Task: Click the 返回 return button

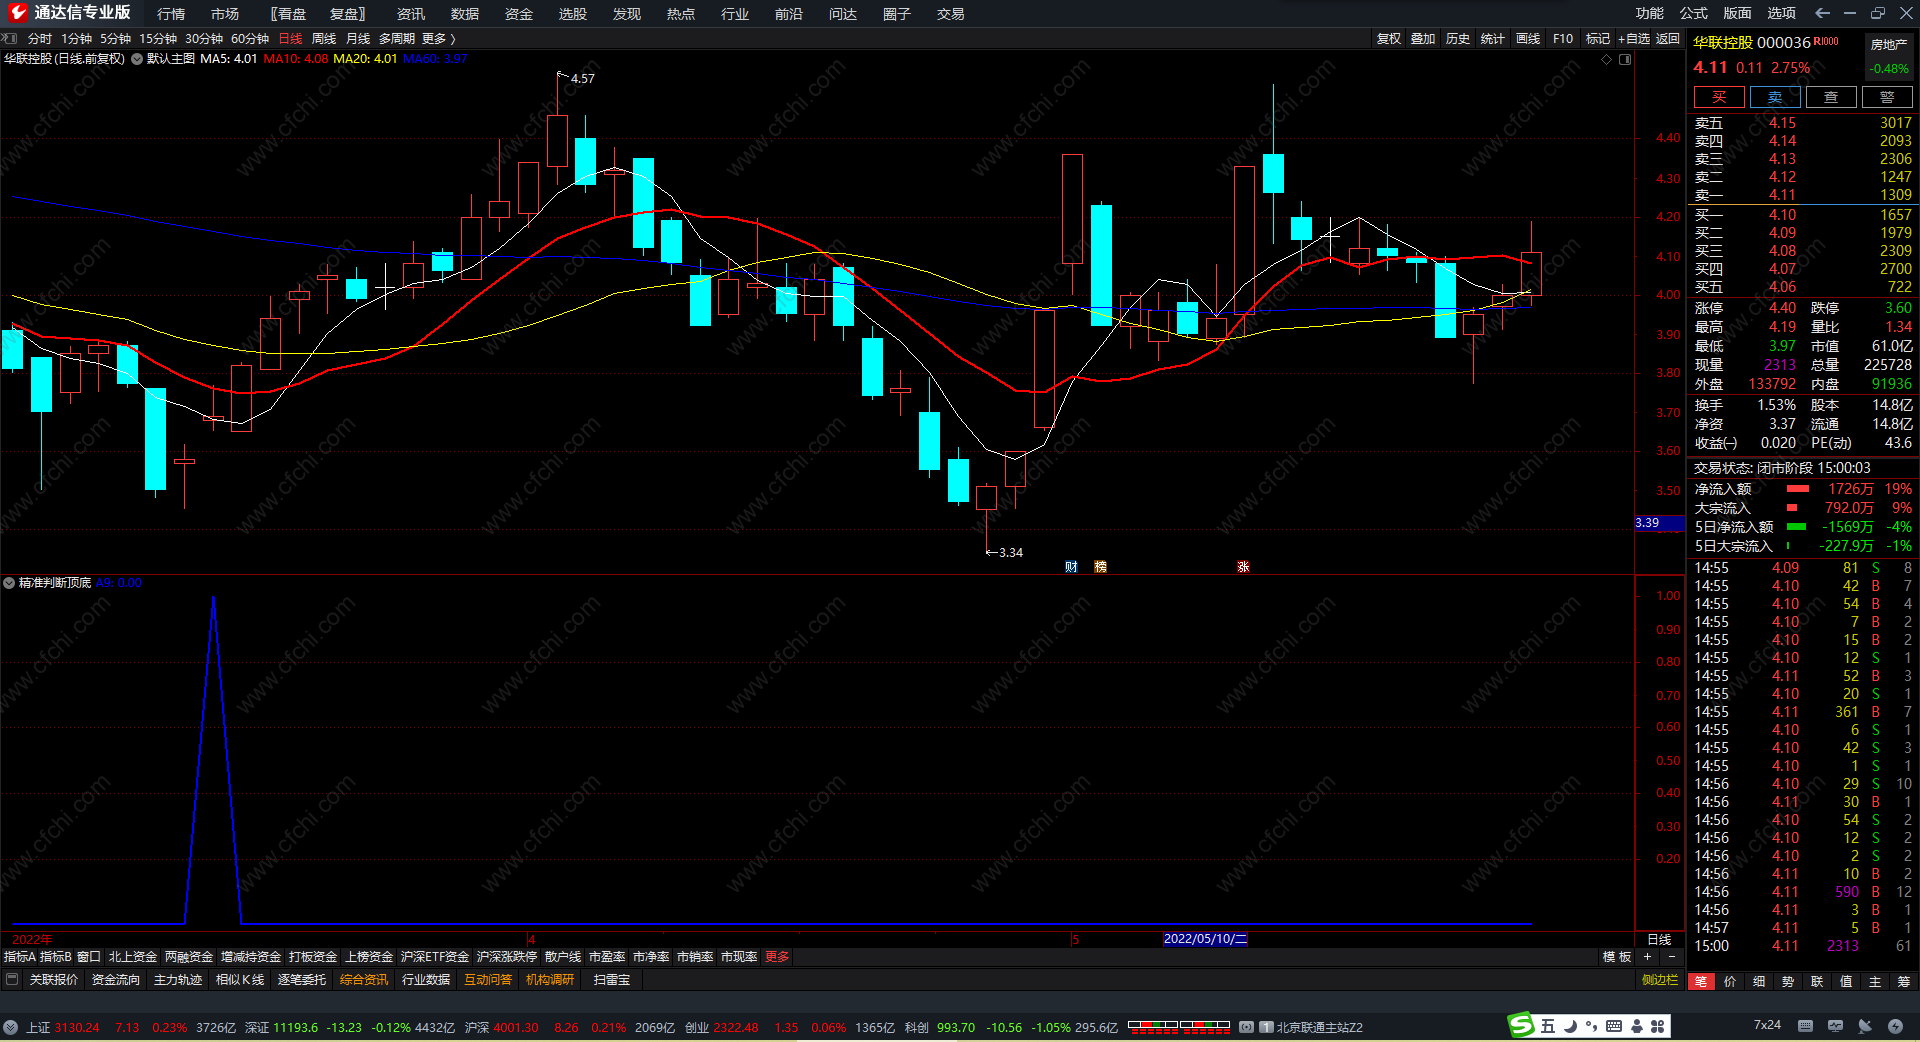Action: [x=1668, y=39]
